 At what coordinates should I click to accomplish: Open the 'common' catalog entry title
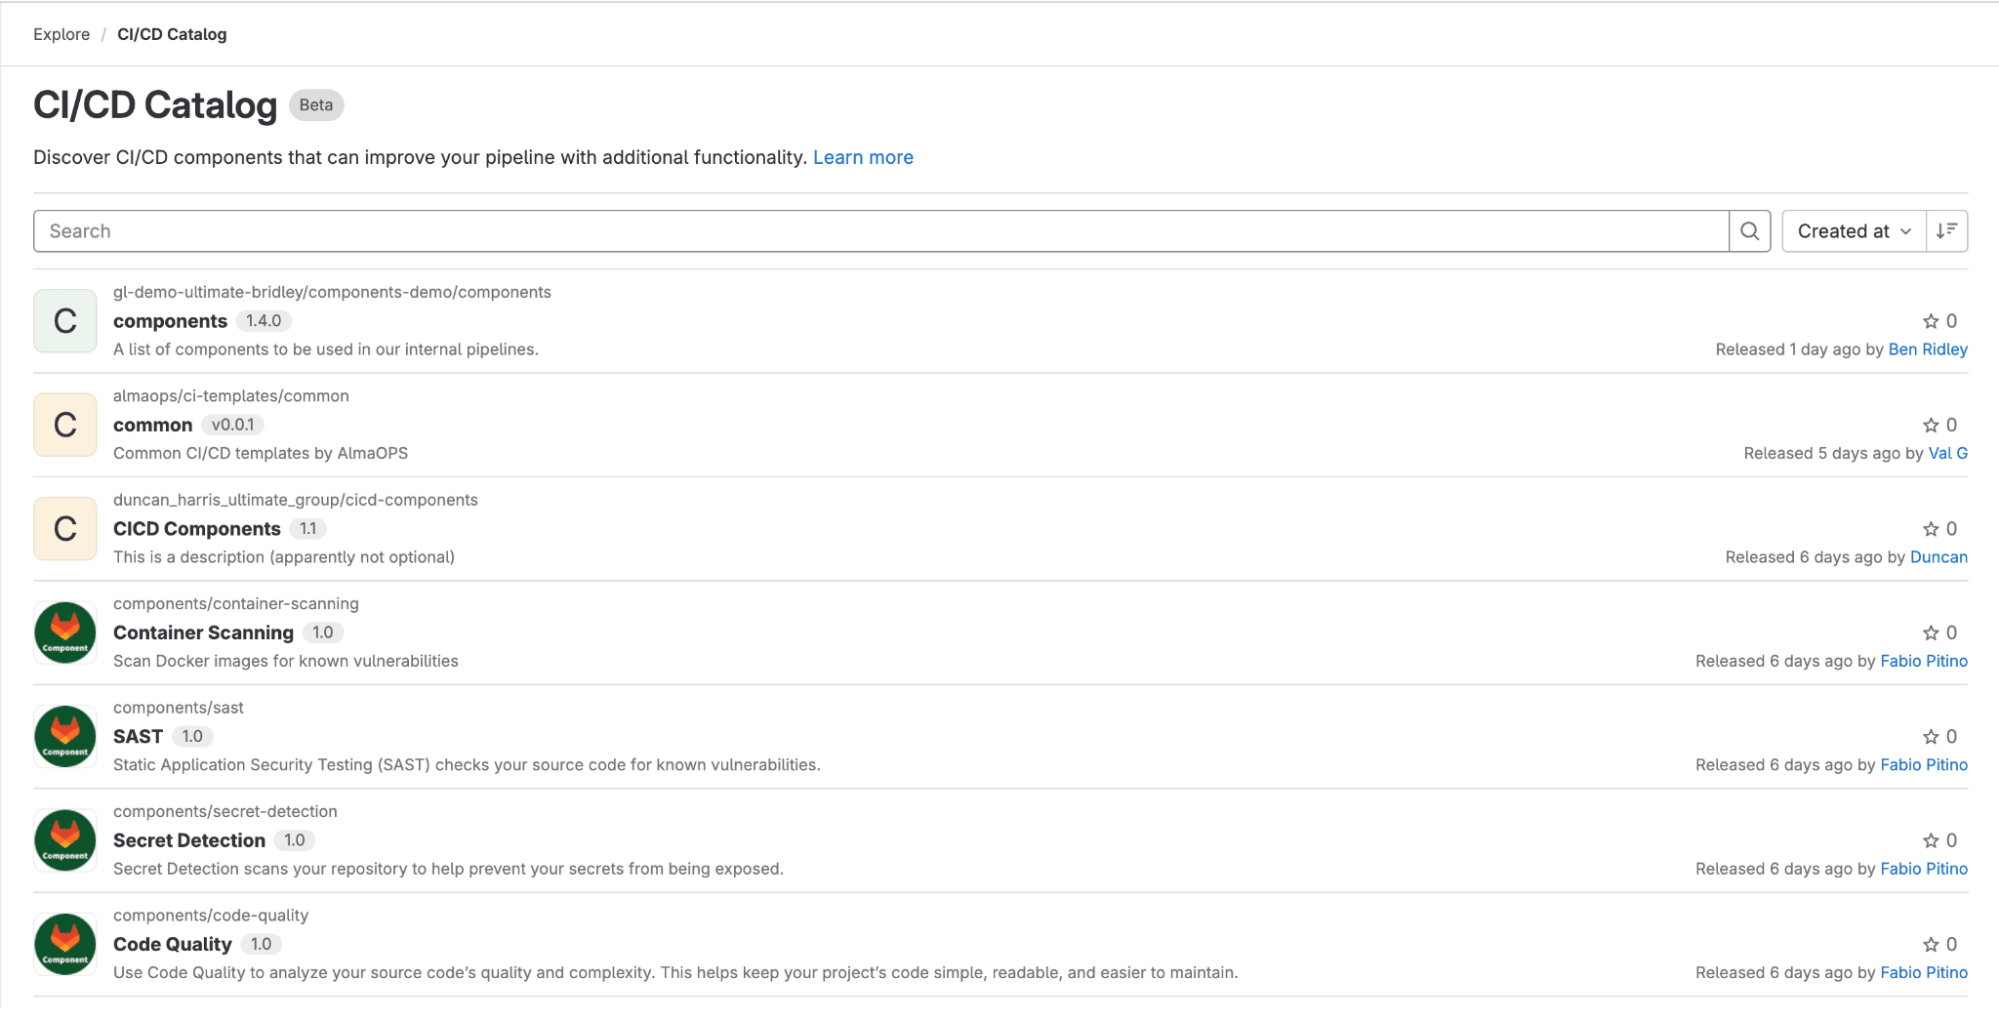pyautogui.click(x=152, y=425)
